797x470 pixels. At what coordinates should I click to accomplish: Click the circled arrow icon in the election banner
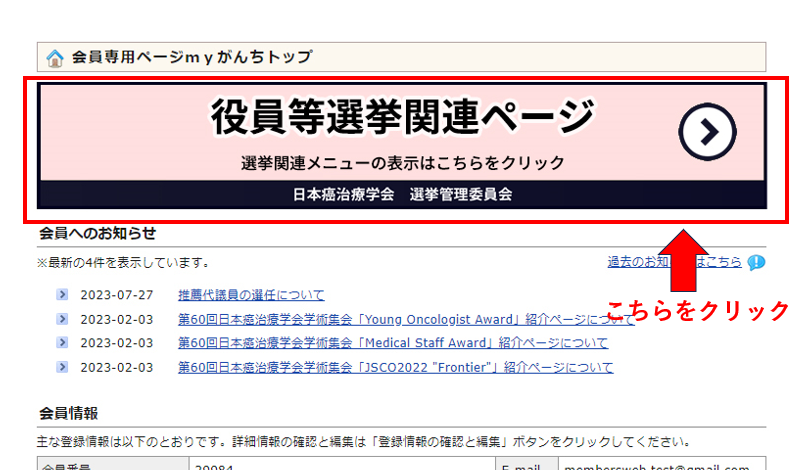(x=707, y=131)
